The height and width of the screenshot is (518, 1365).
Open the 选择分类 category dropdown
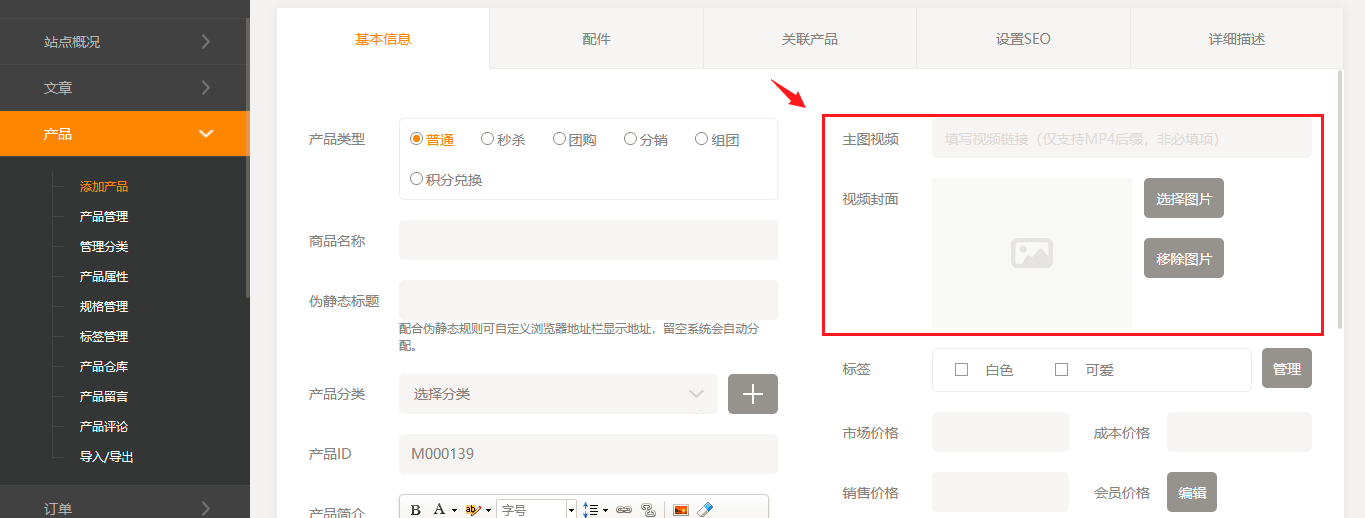tap(558, 394)
